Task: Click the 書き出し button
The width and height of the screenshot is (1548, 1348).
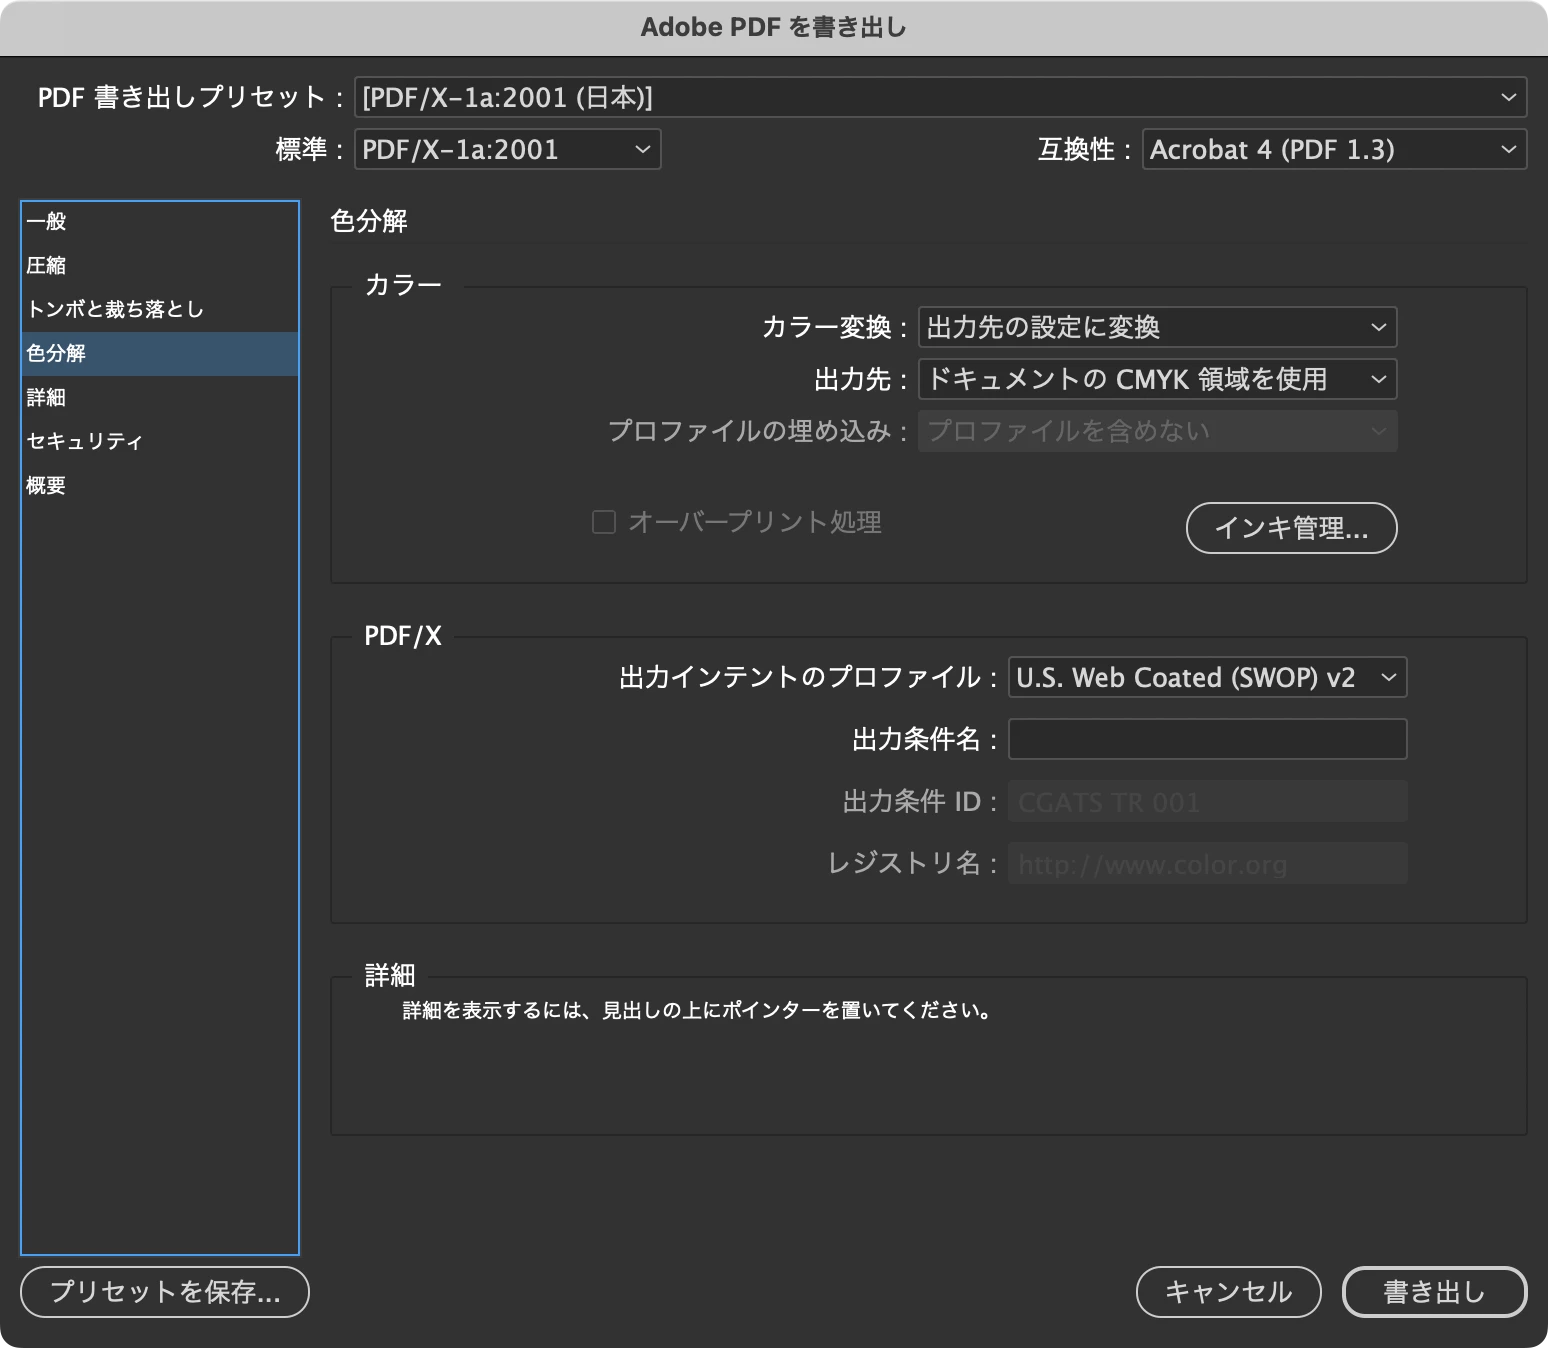Action: click(1434, 1292)
